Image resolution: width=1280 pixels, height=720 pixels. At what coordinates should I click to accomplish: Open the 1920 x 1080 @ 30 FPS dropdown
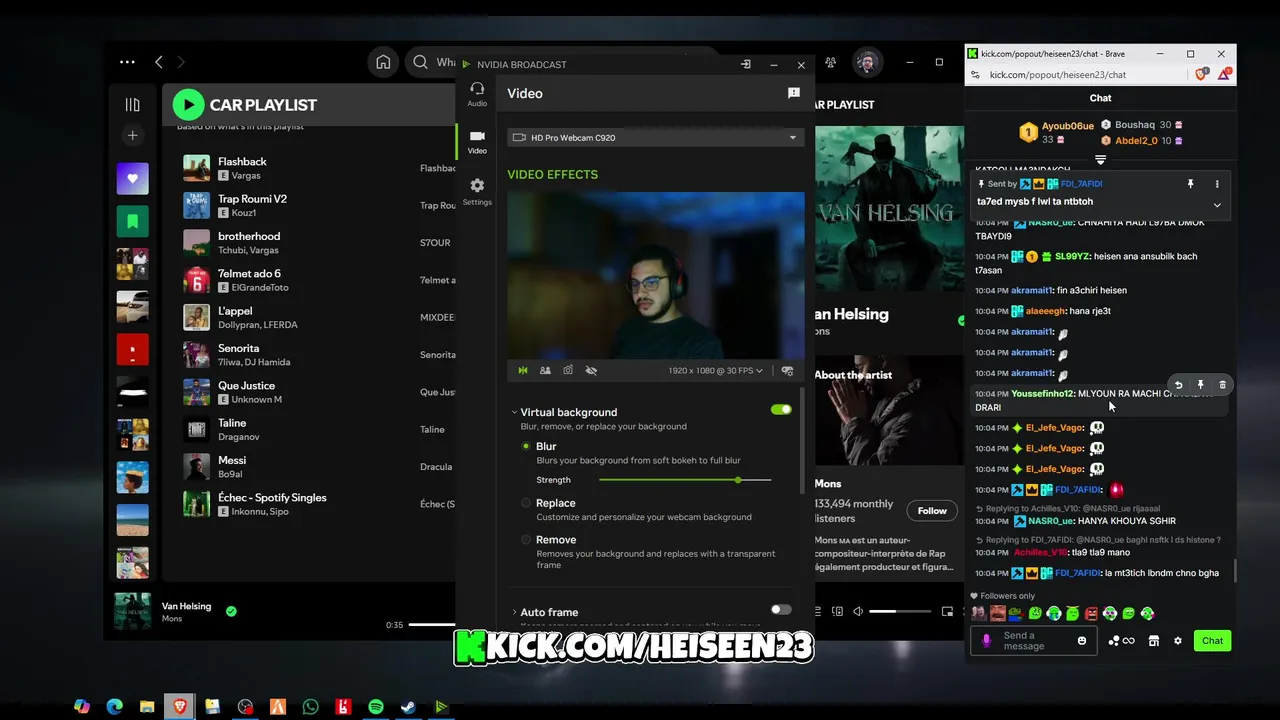tap(715, 370)
